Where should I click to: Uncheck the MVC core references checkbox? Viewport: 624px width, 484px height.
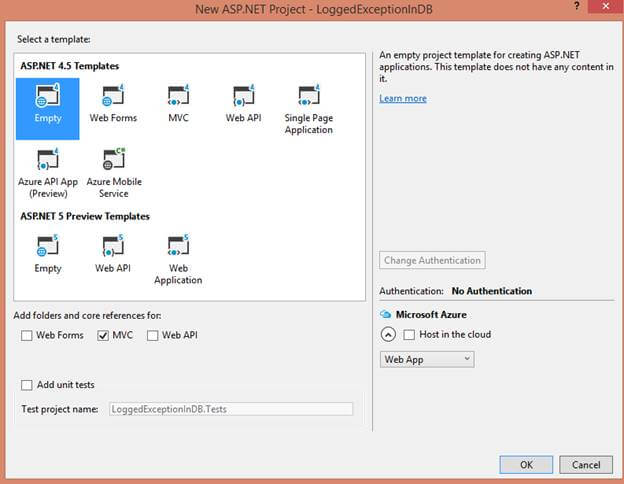103,336
